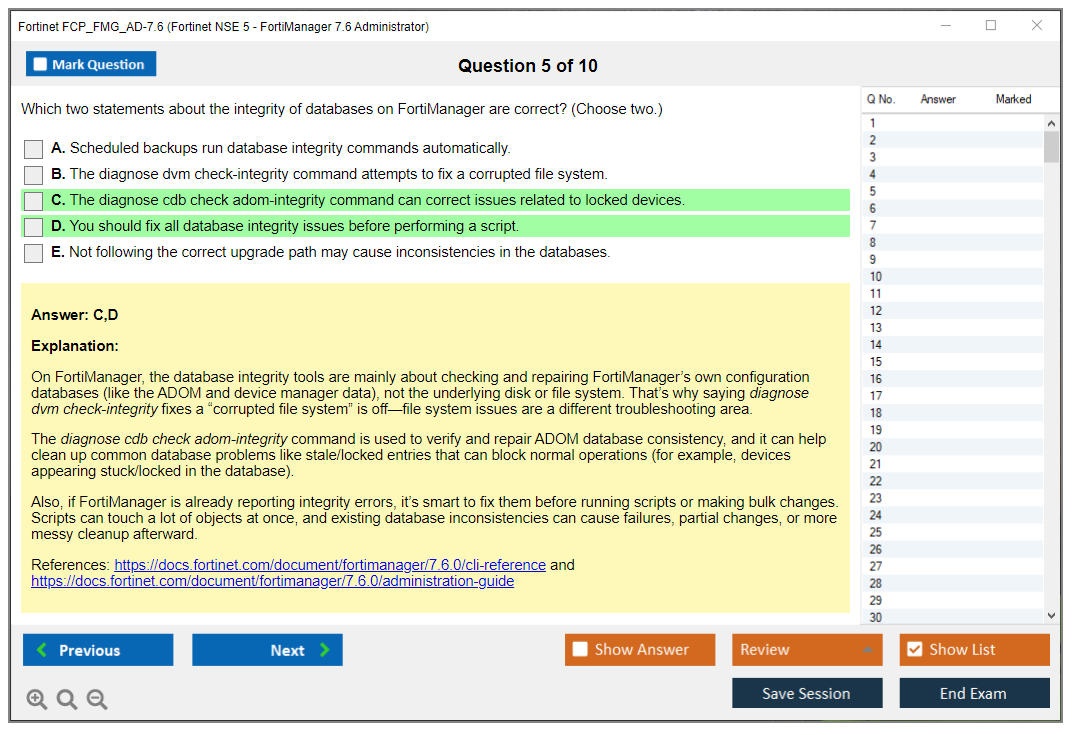Click the zoom-out magnifier icon
Viewport: 1075px width, 735px height.
pos(97,699)
